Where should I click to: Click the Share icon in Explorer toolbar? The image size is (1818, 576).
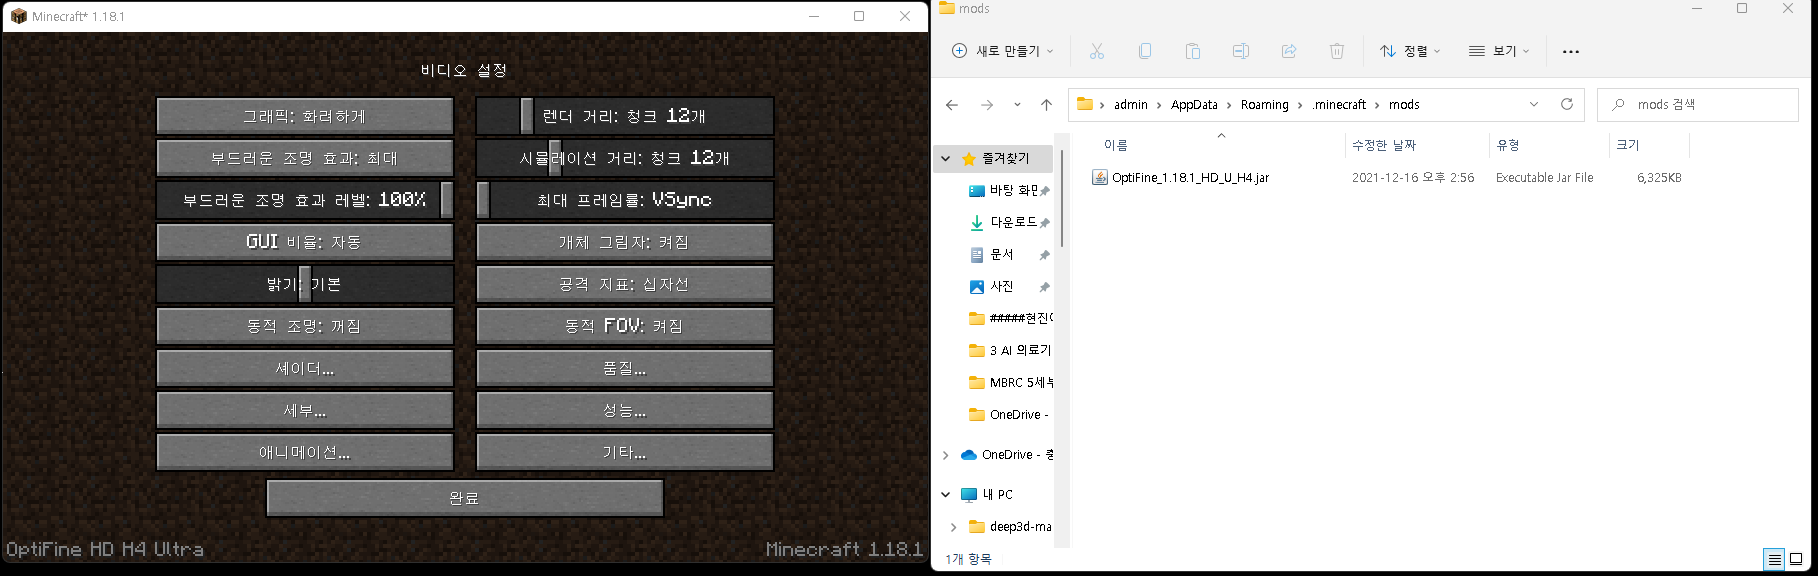tap(1288, 51)
